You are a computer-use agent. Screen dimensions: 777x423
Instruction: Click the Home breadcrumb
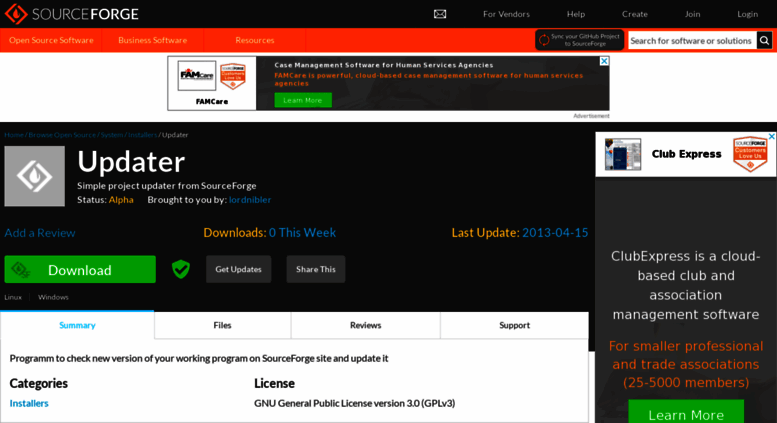(x=14, y=135)
